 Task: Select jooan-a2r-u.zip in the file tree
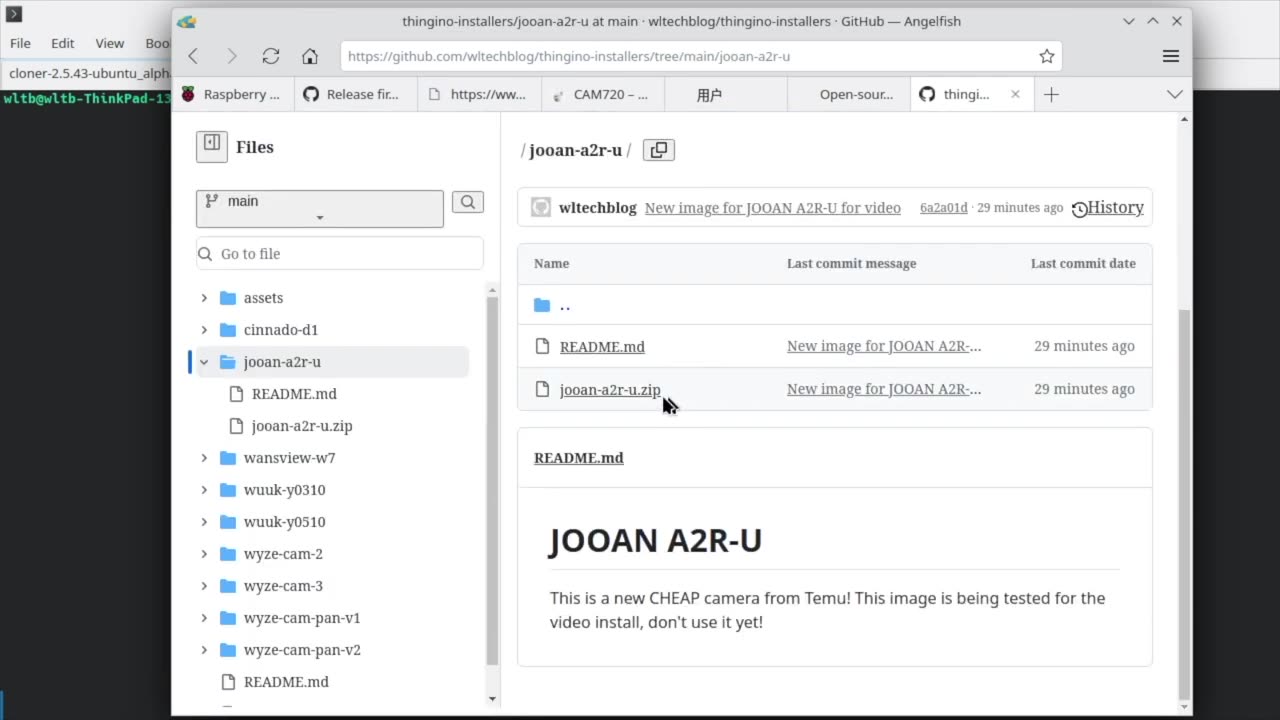[x=302, y=426]
